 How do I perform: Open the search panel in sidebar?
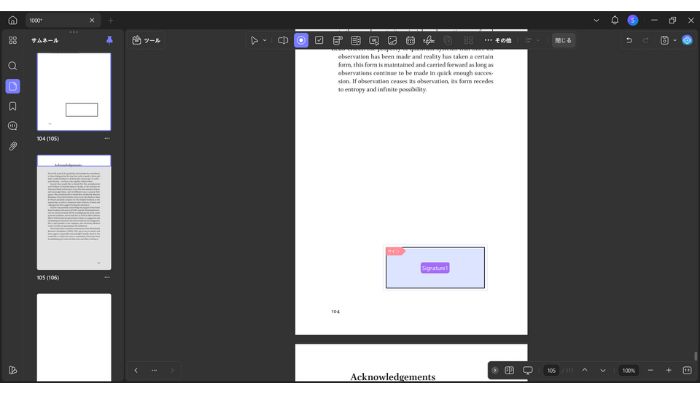(12, 66)
